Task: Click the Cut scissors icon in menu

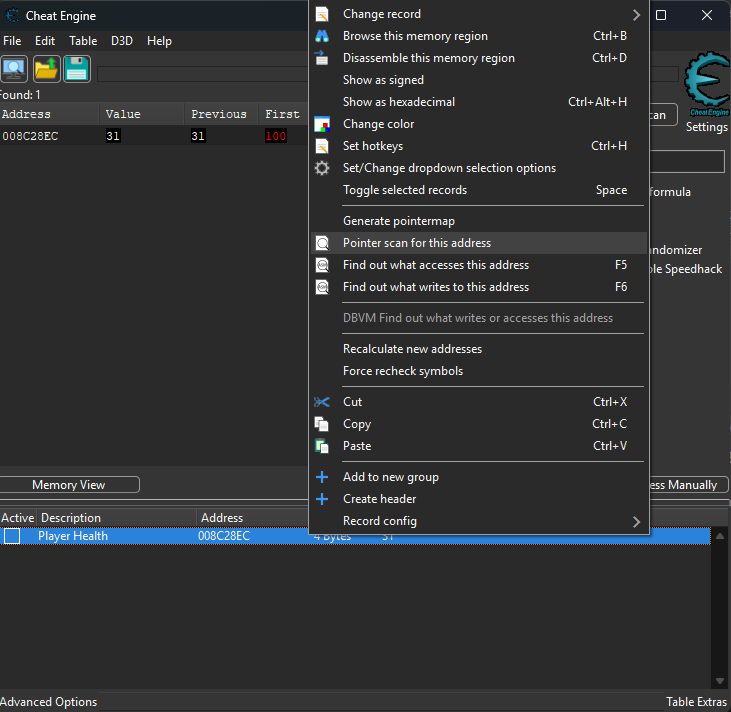Action: coord(322,402)
